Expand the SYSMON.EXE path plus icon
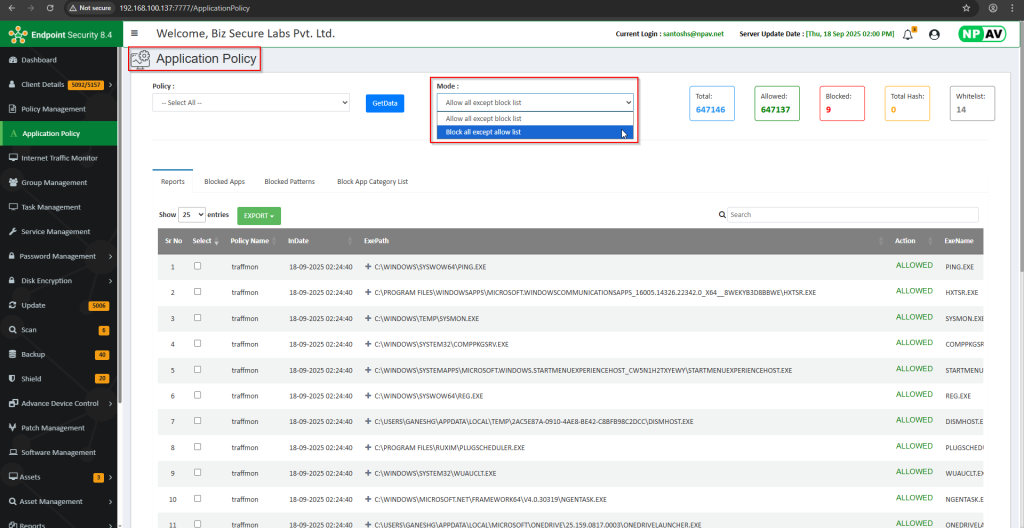The image size is (1024, 528). [368, 318]
